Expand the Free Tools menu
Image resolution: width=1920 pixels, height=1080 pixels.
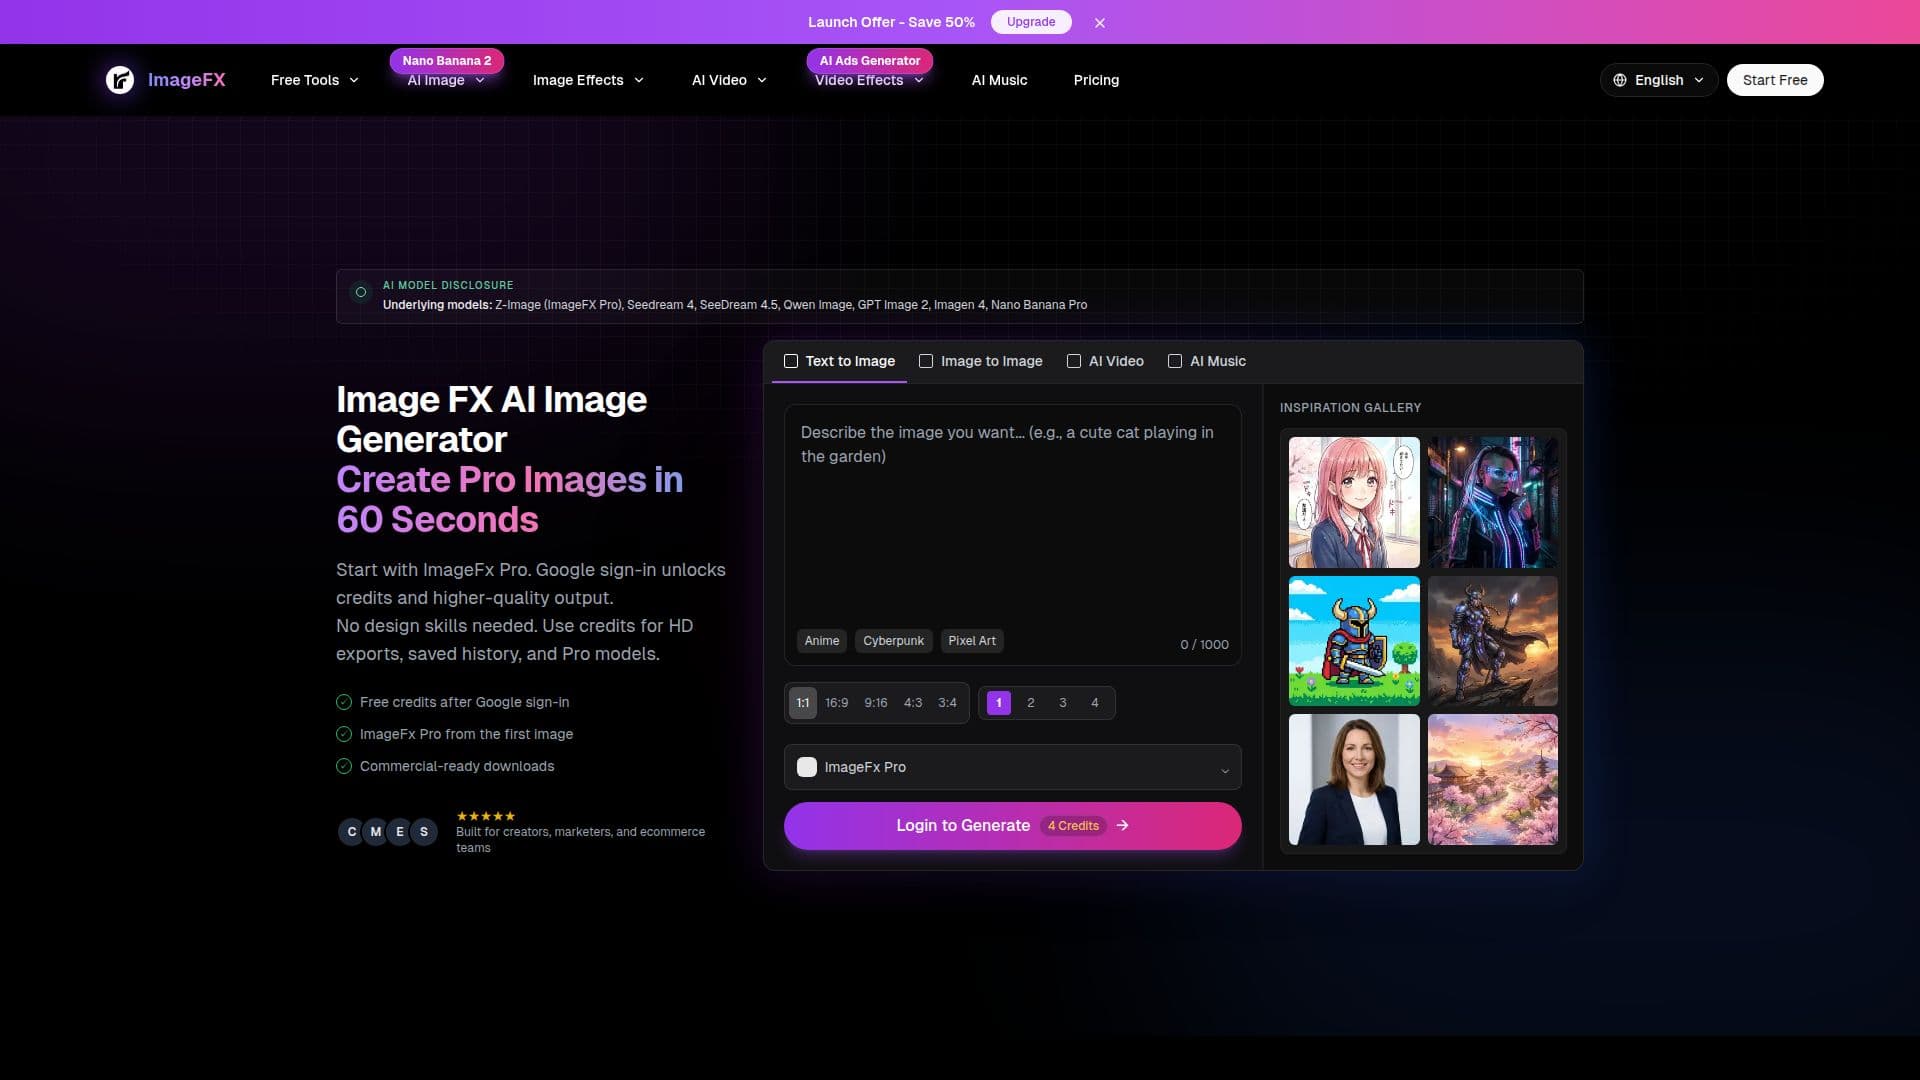[315, 80]
